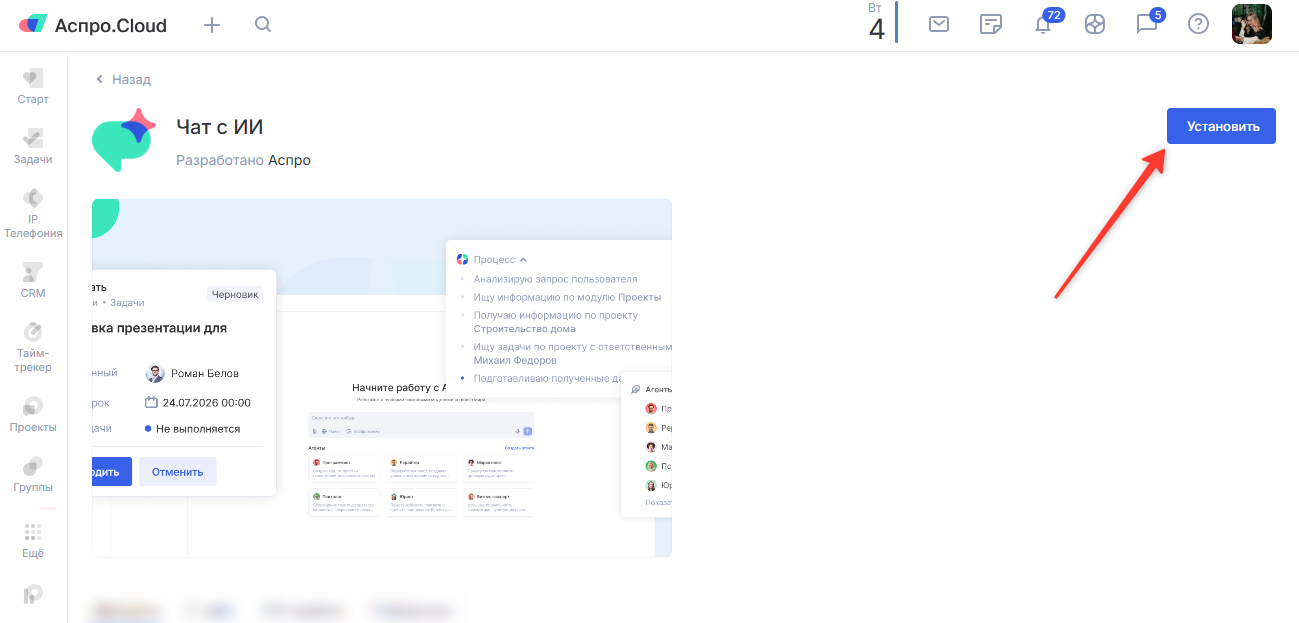Open Задачи in sidebar
This screenshot has width=1299, height=623.
(33, 147)
